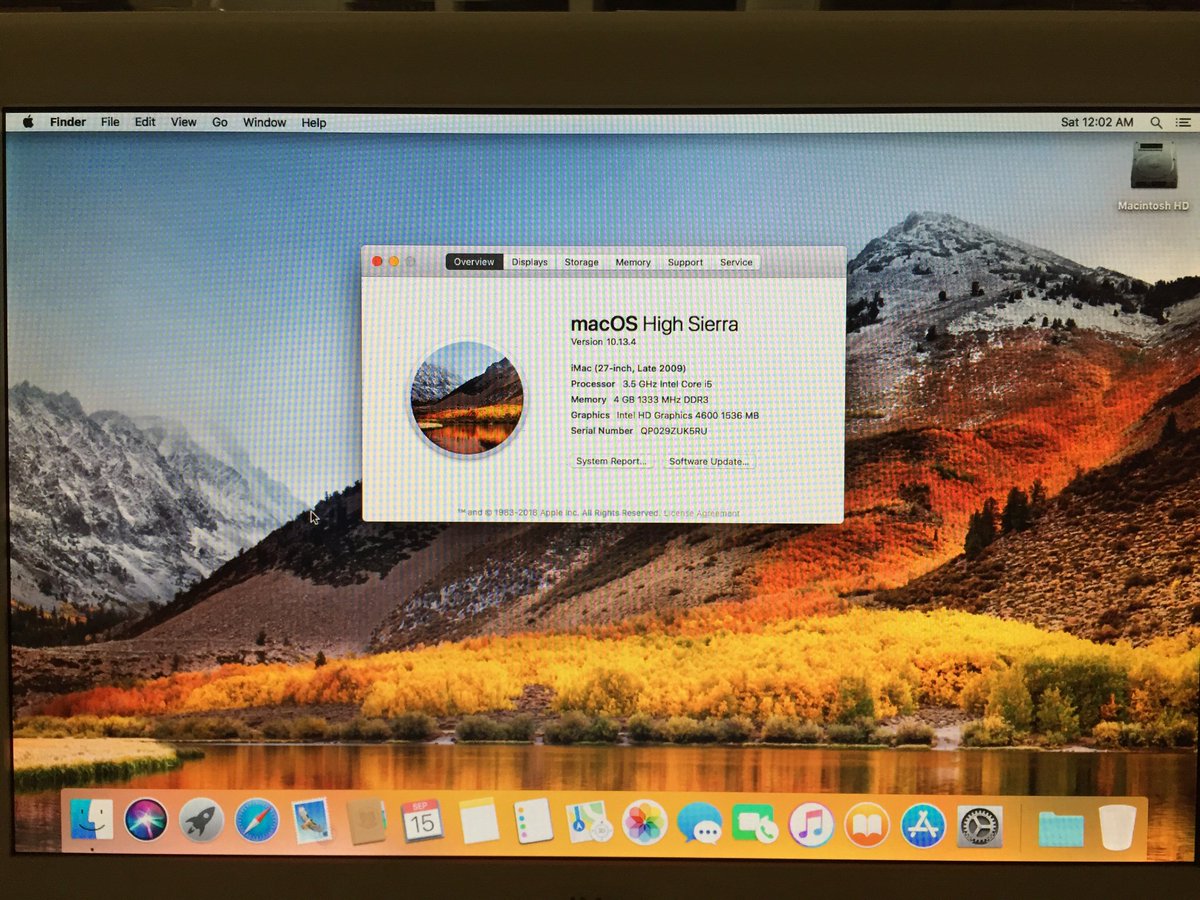Click the Software Update button
The height and width of the screenshot is (900, 1200).
tap(709, 461)
